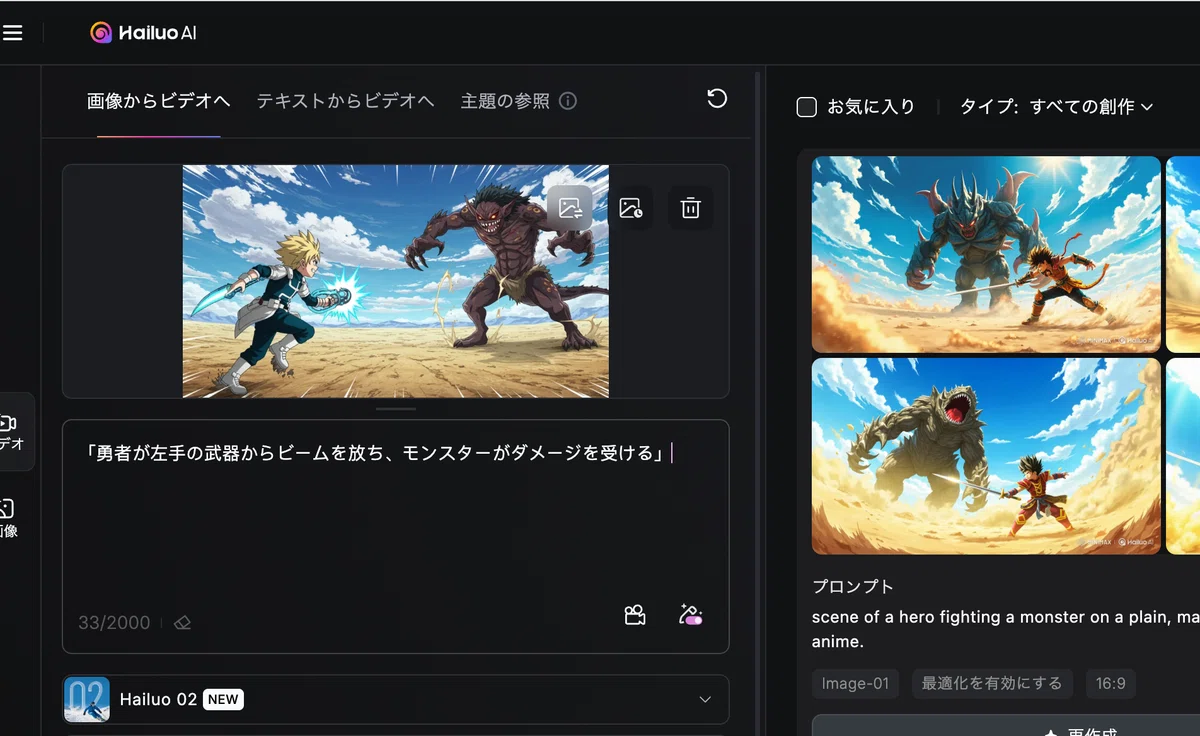This screenshot has width=1200, height=736.
Task: Click the 33/2000 character counter
Action: (114, 623)
